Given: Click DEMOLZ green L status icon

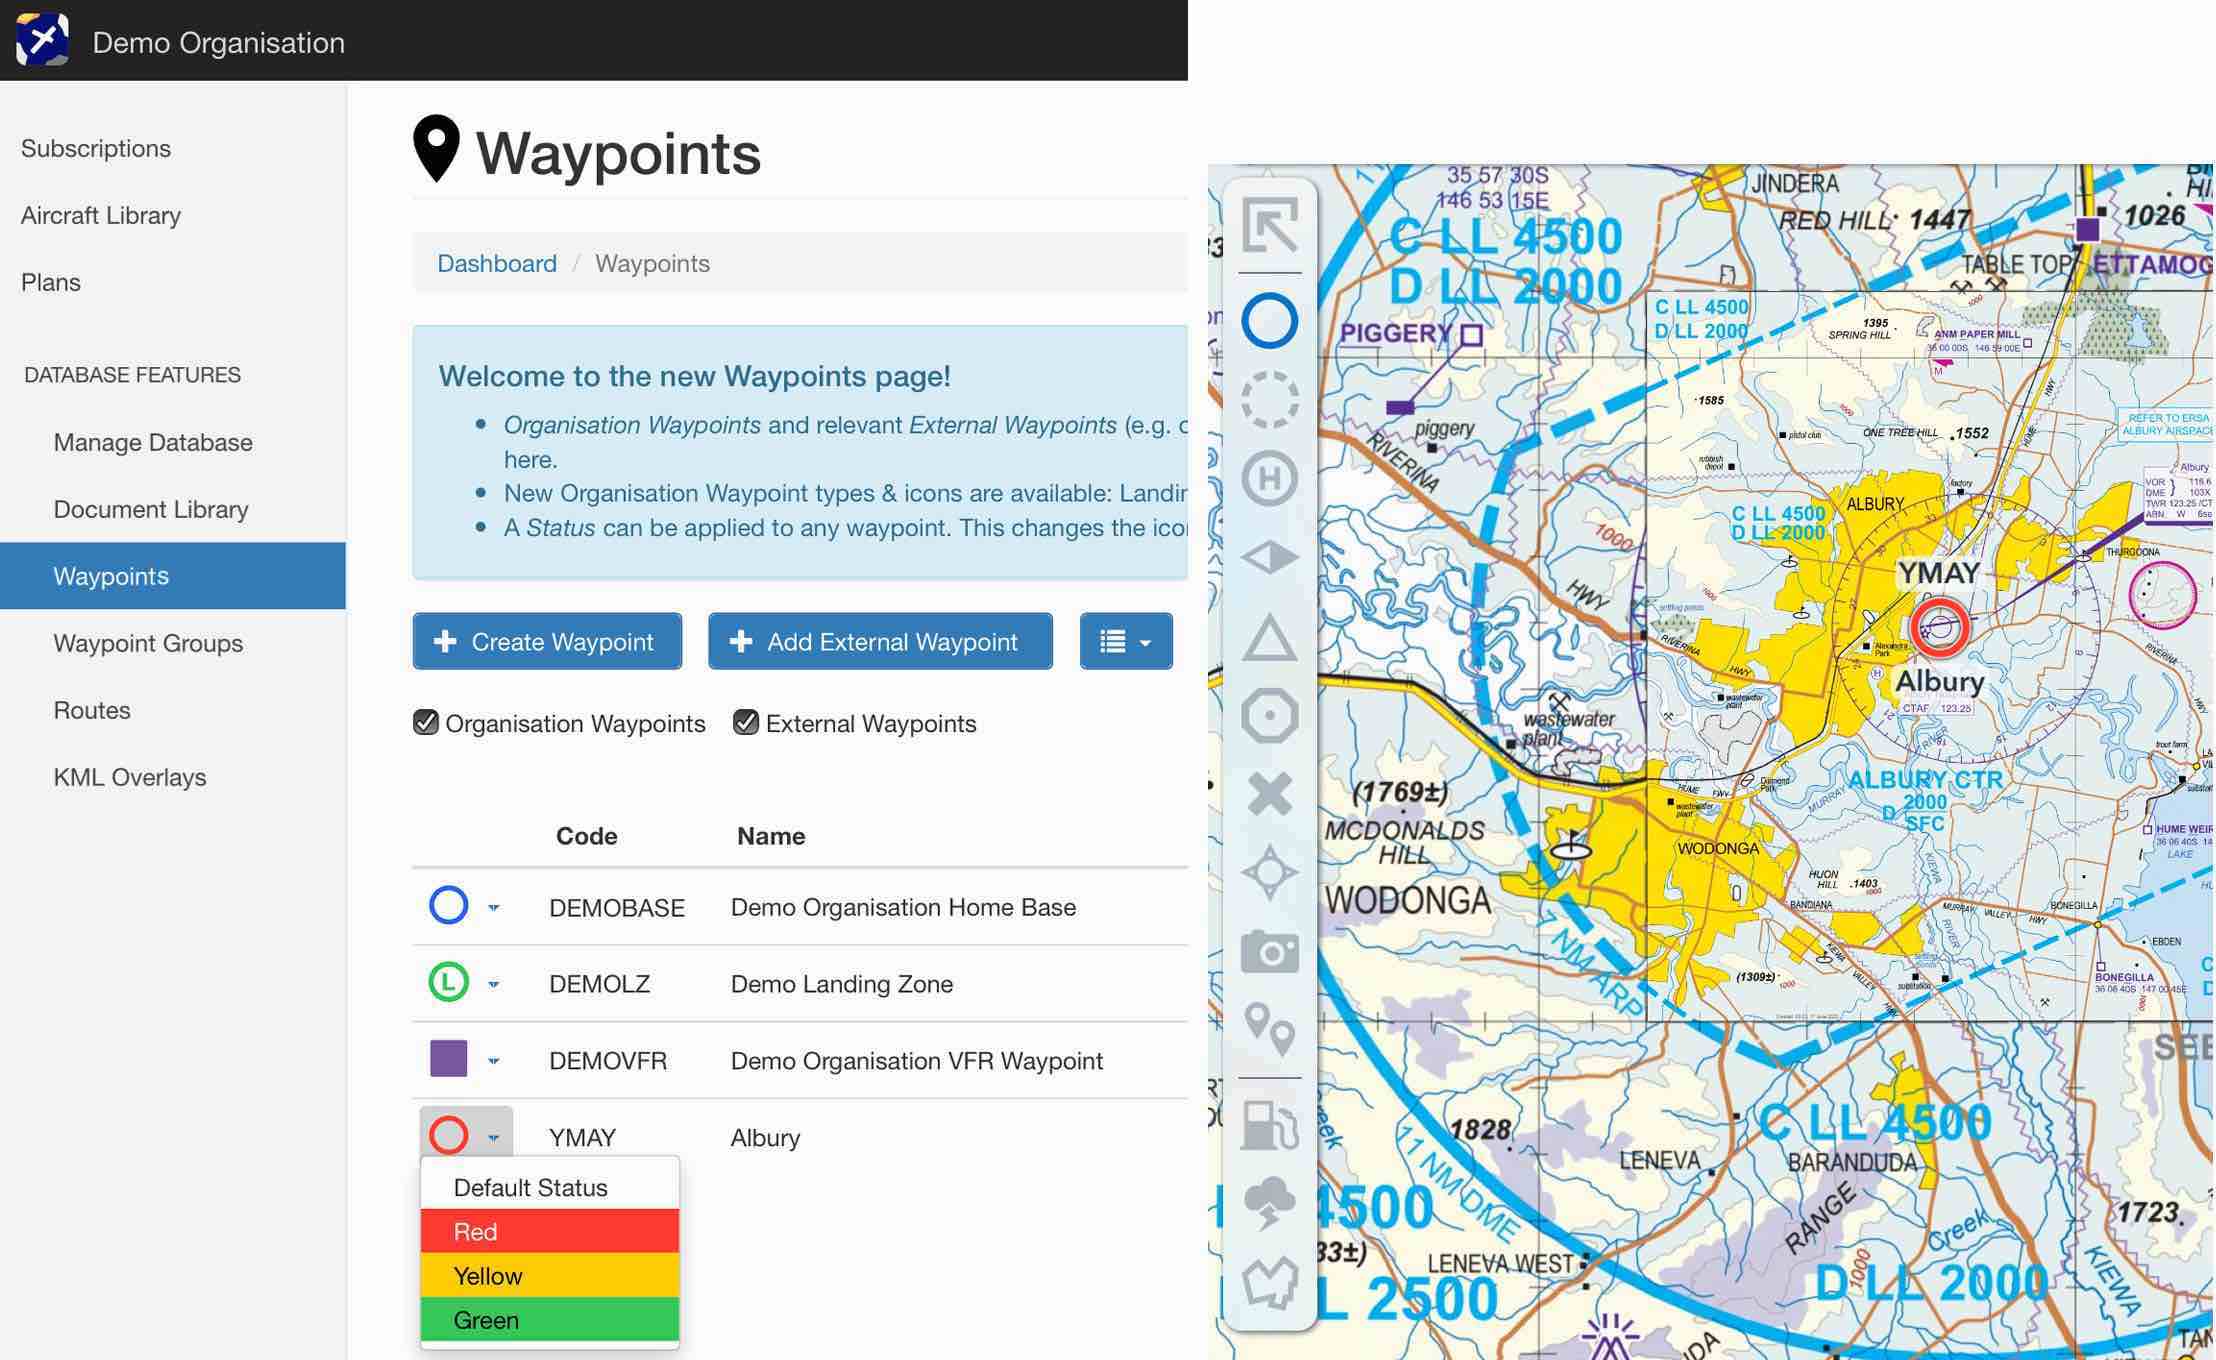Looking at the screenshot, I should (x=448, y=982).
